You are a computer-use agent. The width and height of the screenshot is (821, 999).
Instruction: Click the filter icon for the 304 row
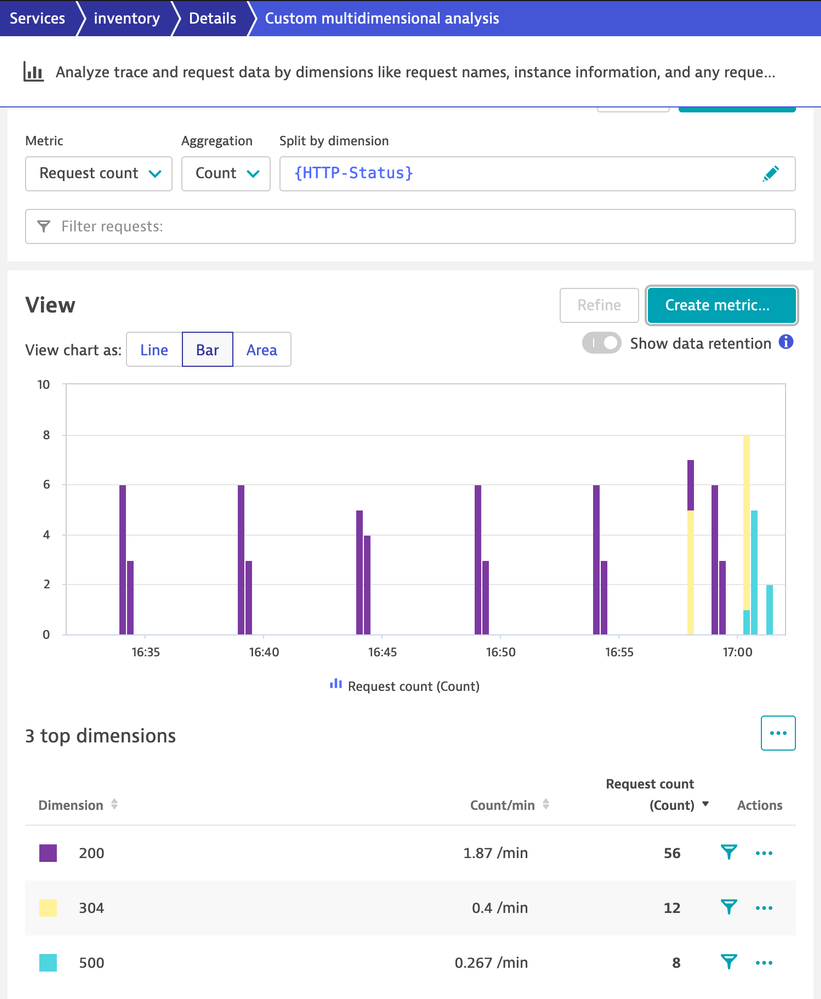[729, 908]
